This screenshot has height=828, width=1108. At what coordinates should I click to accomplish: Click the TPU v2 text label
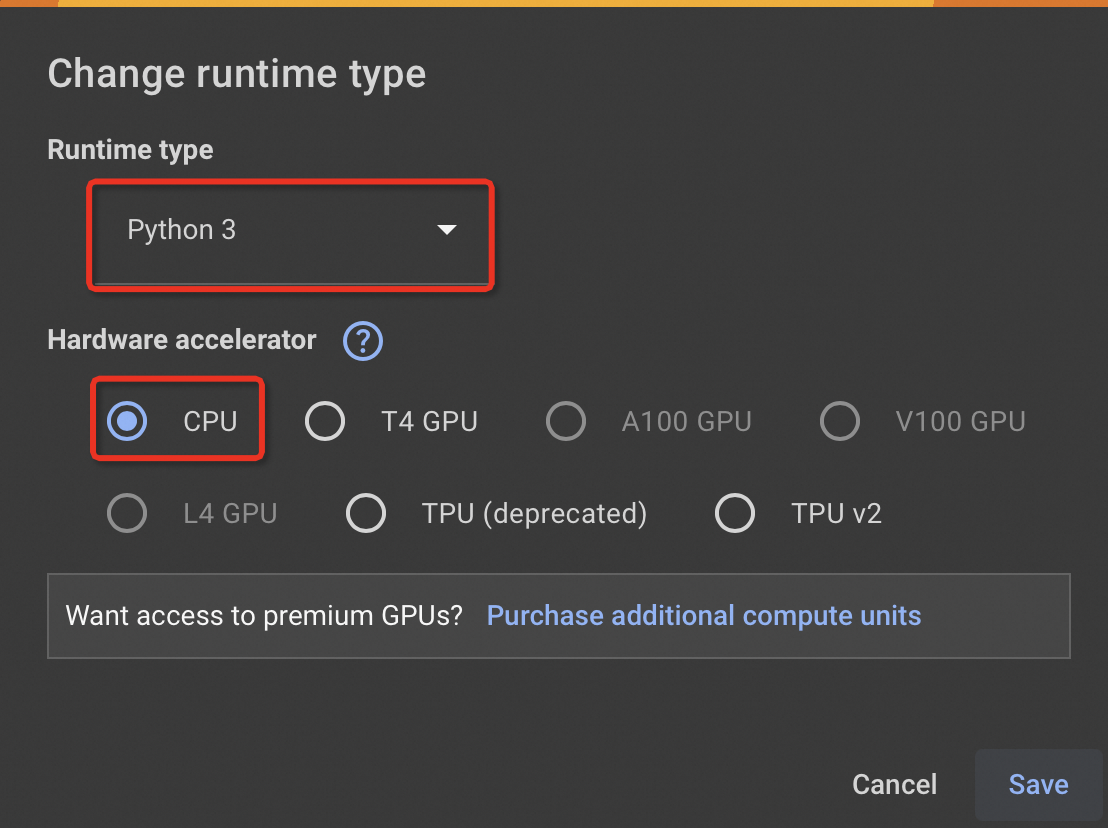coord(837,514)
